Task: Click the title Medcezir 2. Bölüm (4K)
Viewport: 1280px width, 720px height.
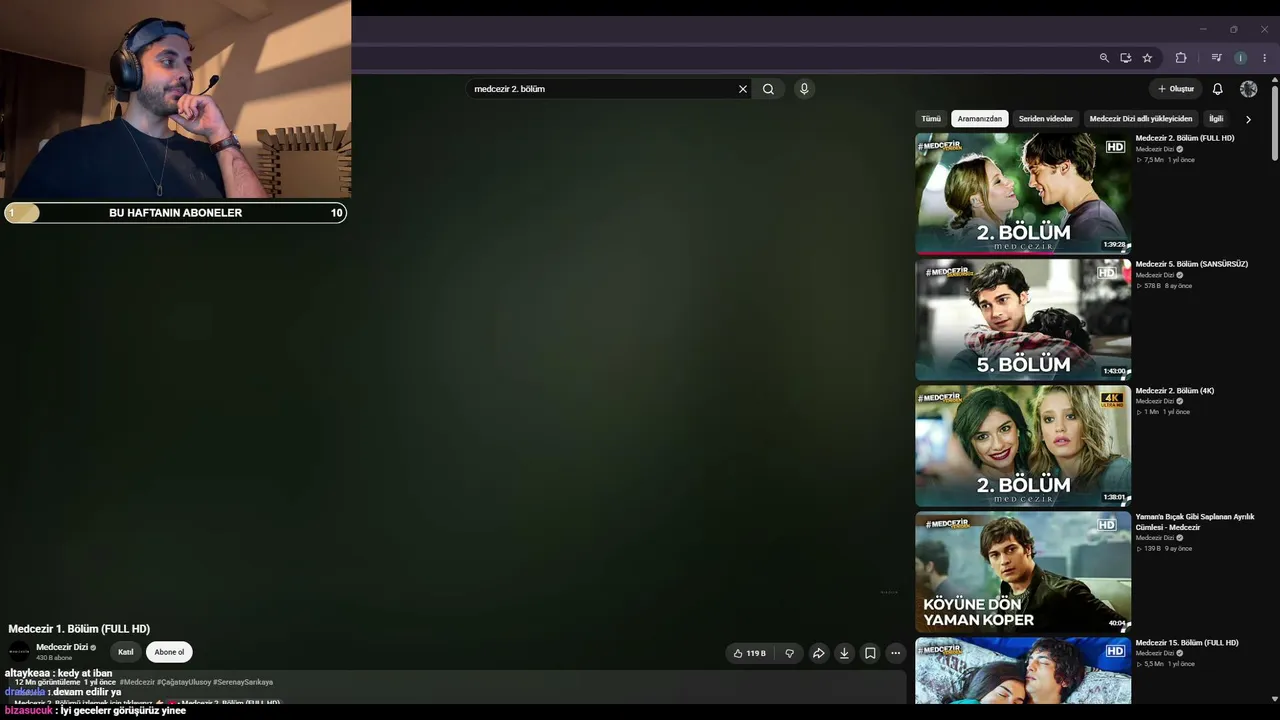Action: tap(1175, 391)
